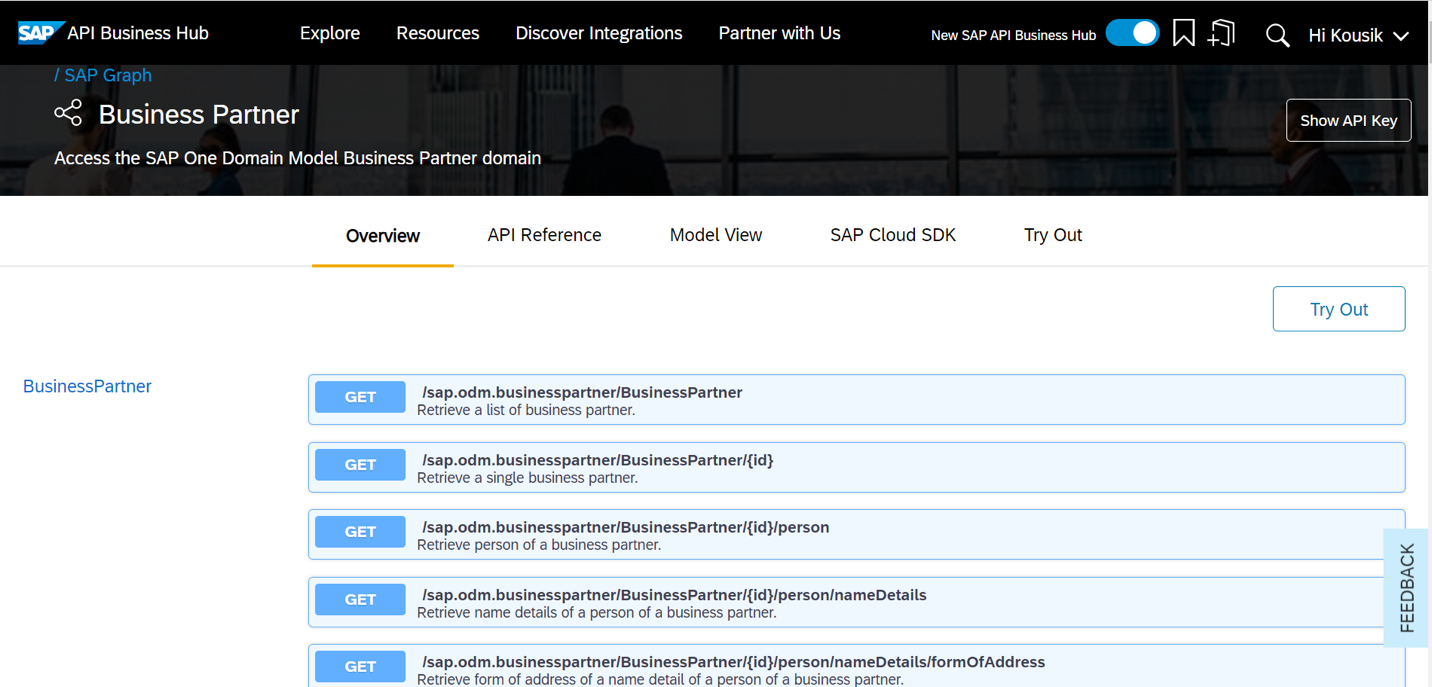The height and width of the screenshot is (687, 1432).
Task: Select the Overview tab
Action: [x=383, y=236]
